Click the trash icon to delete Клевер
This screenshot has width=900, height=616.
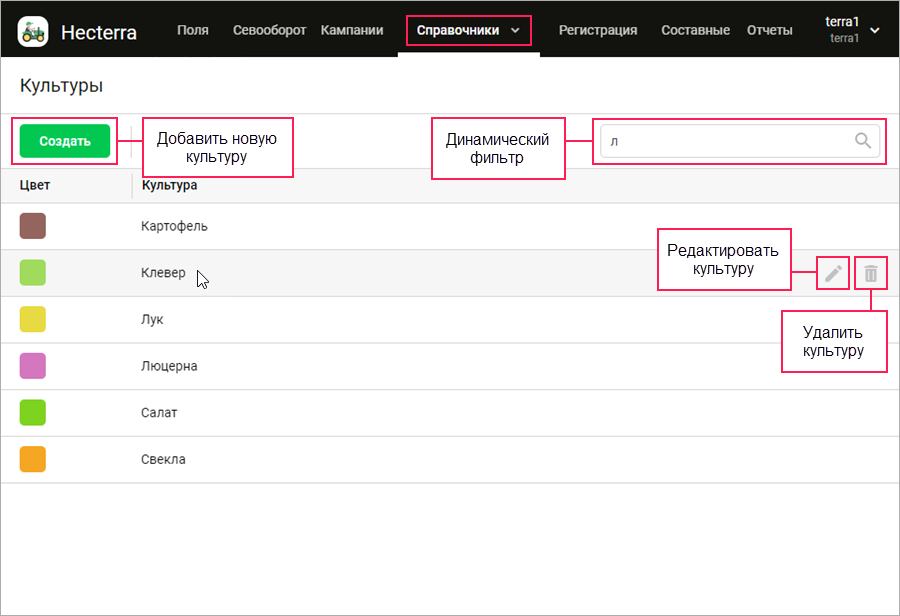871,273
